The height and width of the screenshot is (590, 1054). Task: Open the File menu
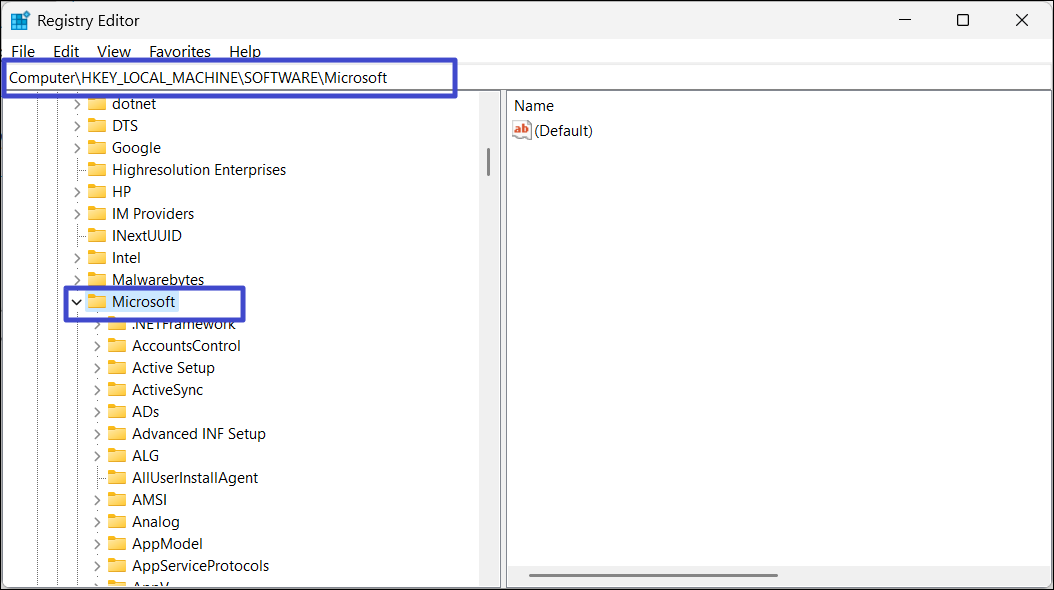pos(23,51)
